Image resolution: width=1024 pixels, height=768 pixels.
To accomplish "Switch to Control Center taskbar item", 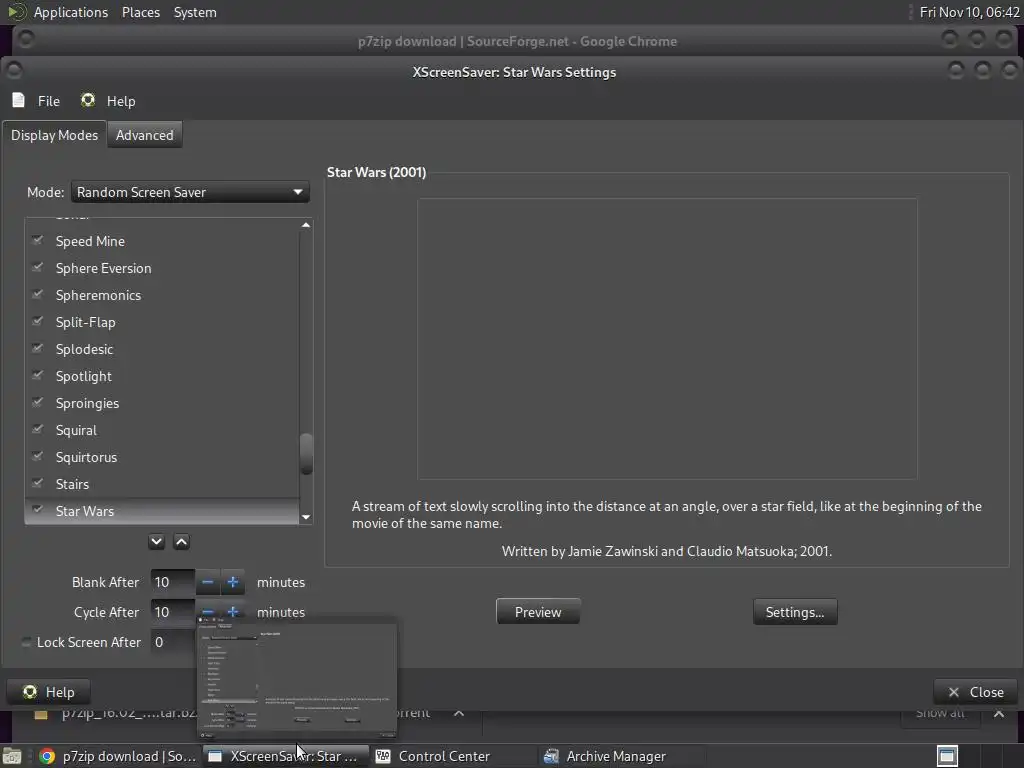I will point(453,756).
